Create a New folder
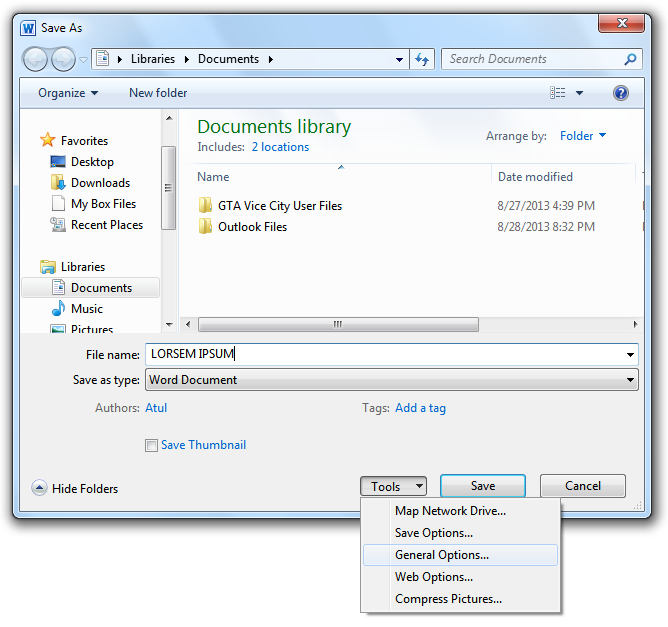668x627 pixels. (158, 93)
